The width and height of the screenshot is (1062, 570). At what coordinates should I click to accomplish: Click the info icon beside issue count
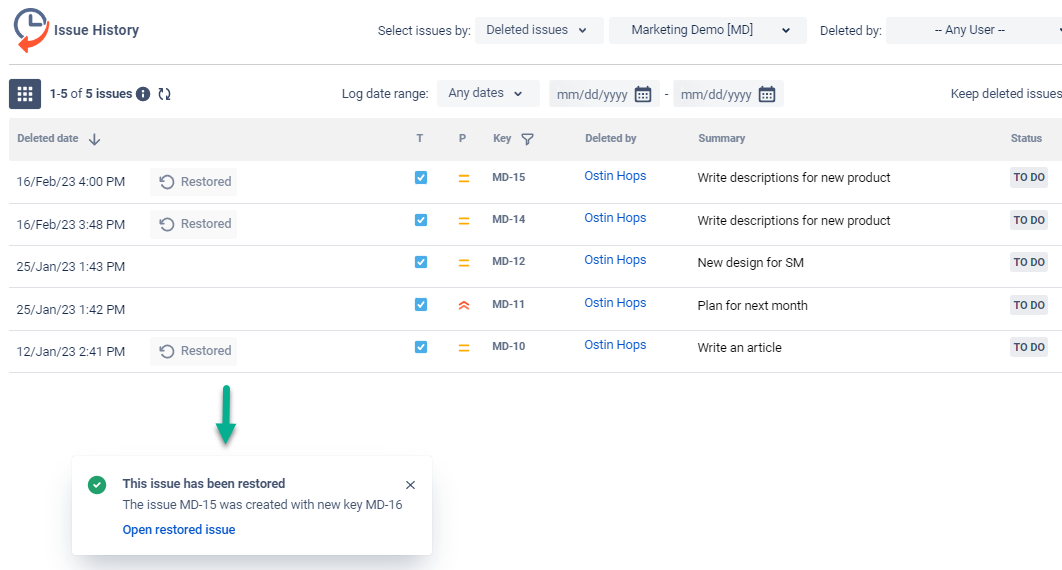(143, 94)
